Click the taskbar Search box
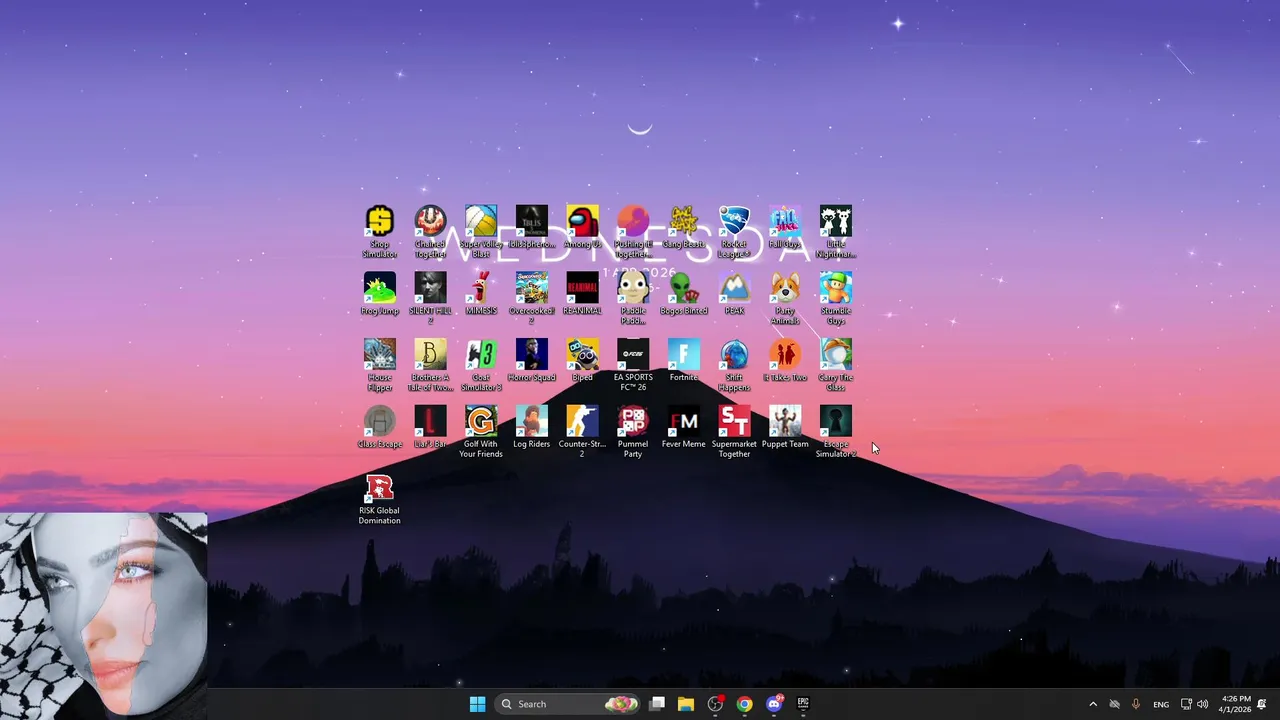Viewport: 1280px width, 720px height. [568, 704]
